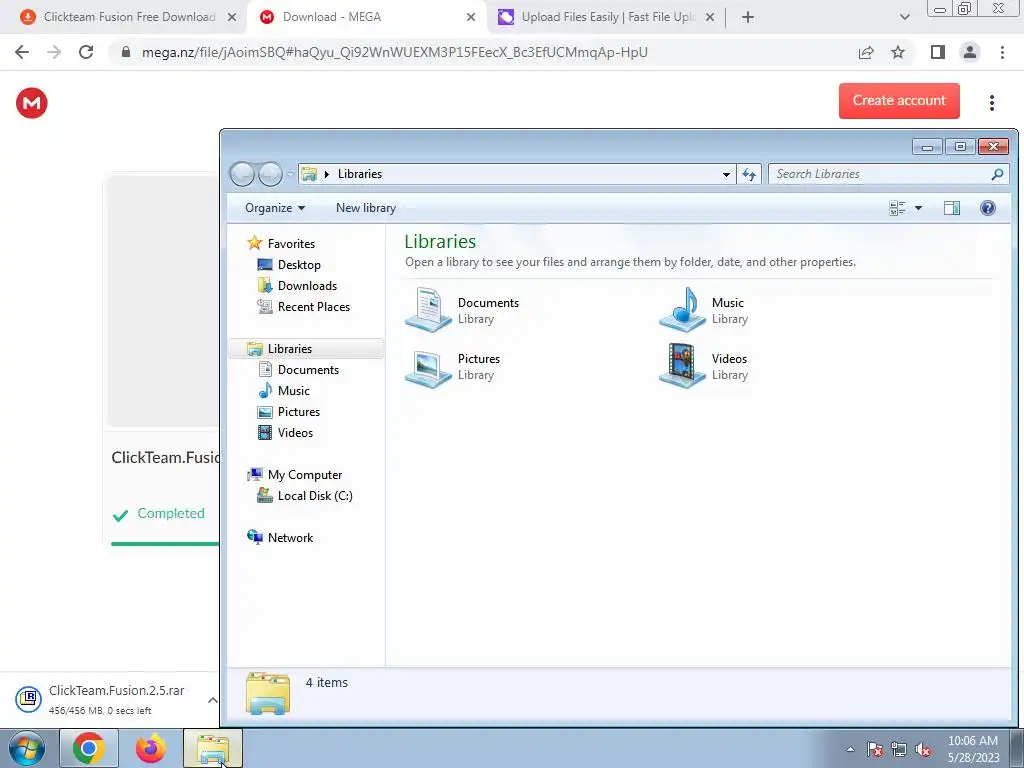Expand downloaded file options chevron

pyautogui.click(x=212, y=700)
